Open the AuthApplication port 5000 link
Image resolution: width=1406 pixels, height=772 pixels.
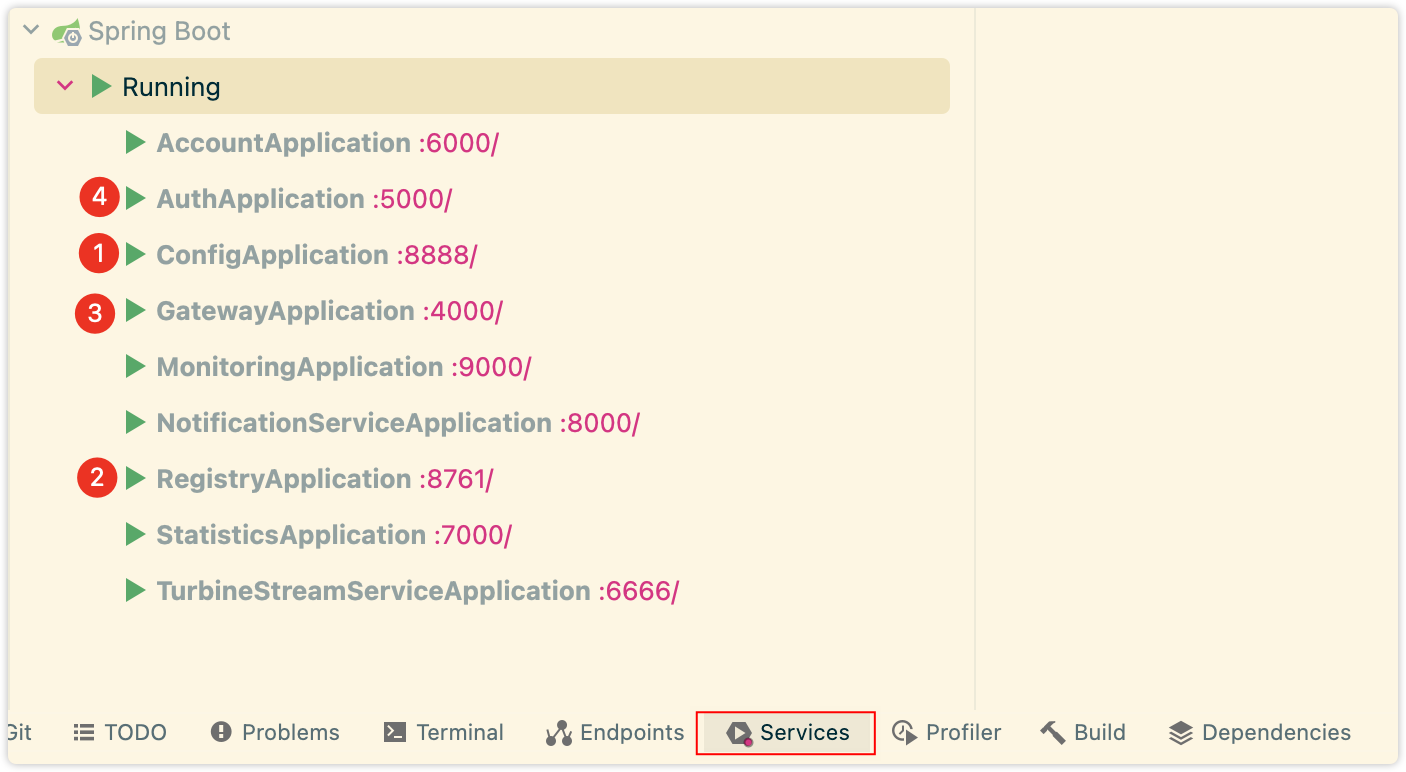pos(412,199)
